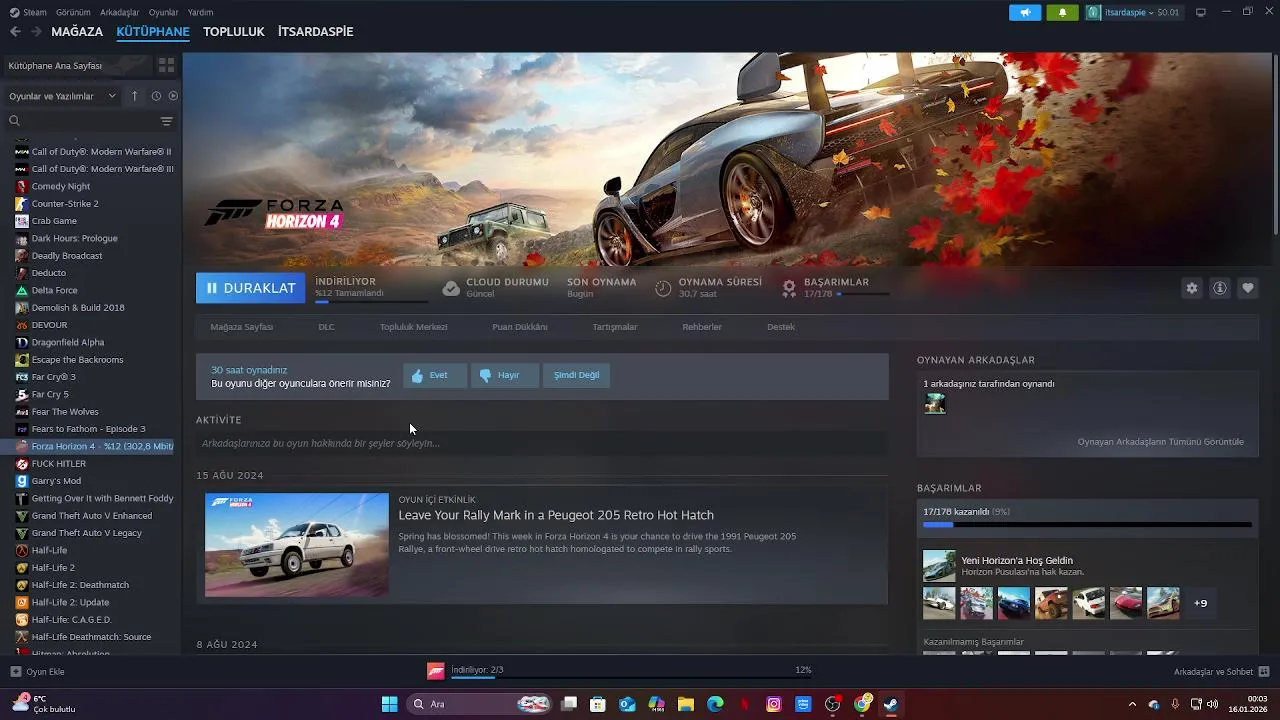This screenshot has width=1280, height=720.
Task: Select Grand Theft Auto V Enhanced
Action: tap(92, 516)
